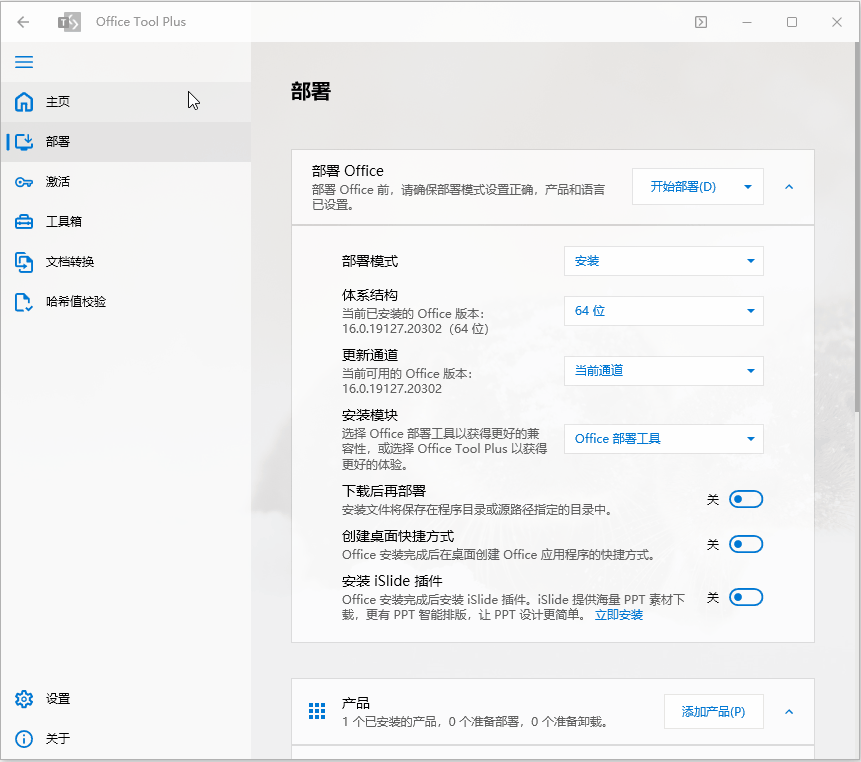861x762 pixels.
Task: Click the key icon for 激活
Action: tap(24, 182)
